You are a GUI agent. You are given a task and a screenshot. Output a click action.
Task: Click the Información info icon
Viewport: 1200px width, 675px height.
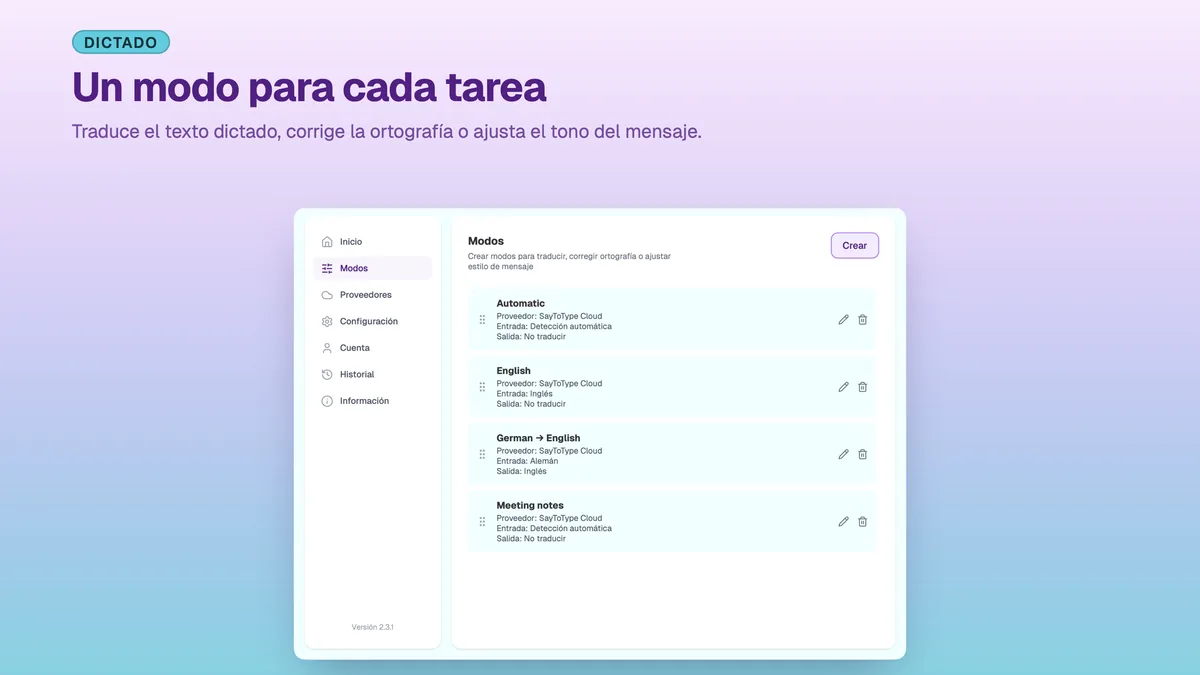point(327,401)
